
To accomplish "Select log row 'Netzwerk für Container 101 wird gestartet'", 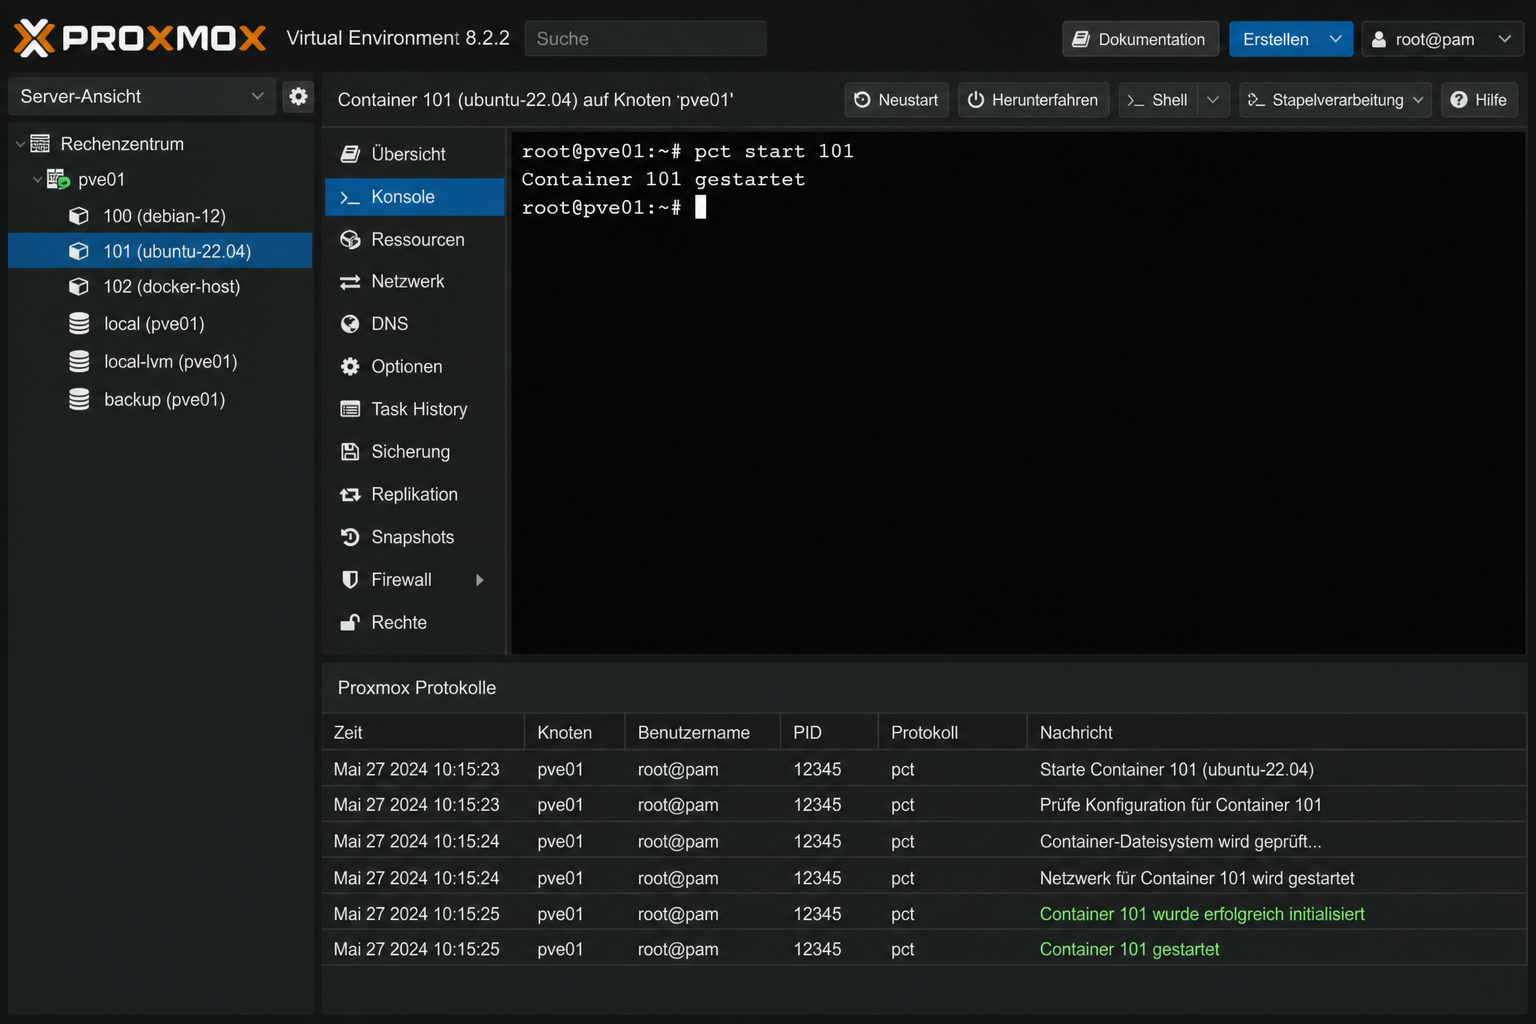I will pos(924,878).
